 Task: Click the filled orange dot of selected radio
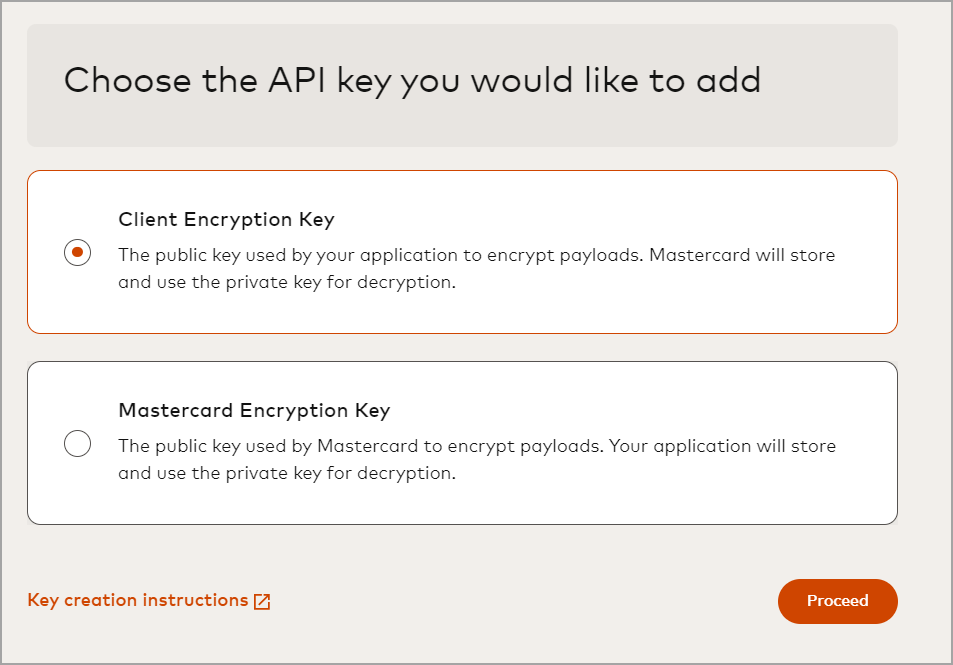77,253
